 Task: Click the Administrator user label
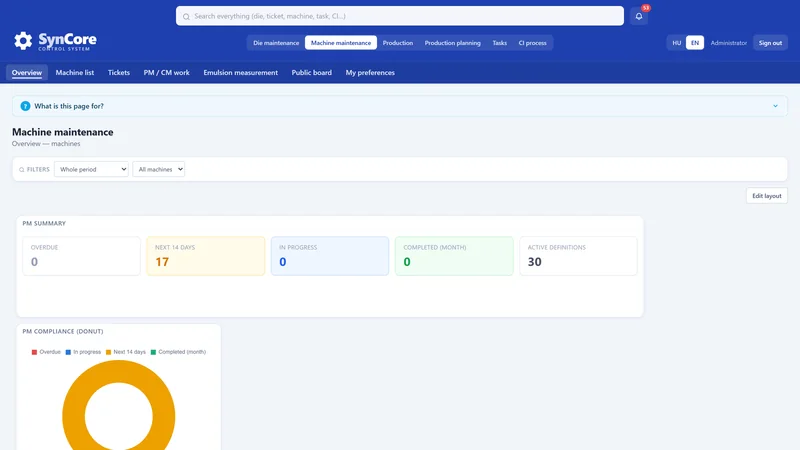(729, 43)
